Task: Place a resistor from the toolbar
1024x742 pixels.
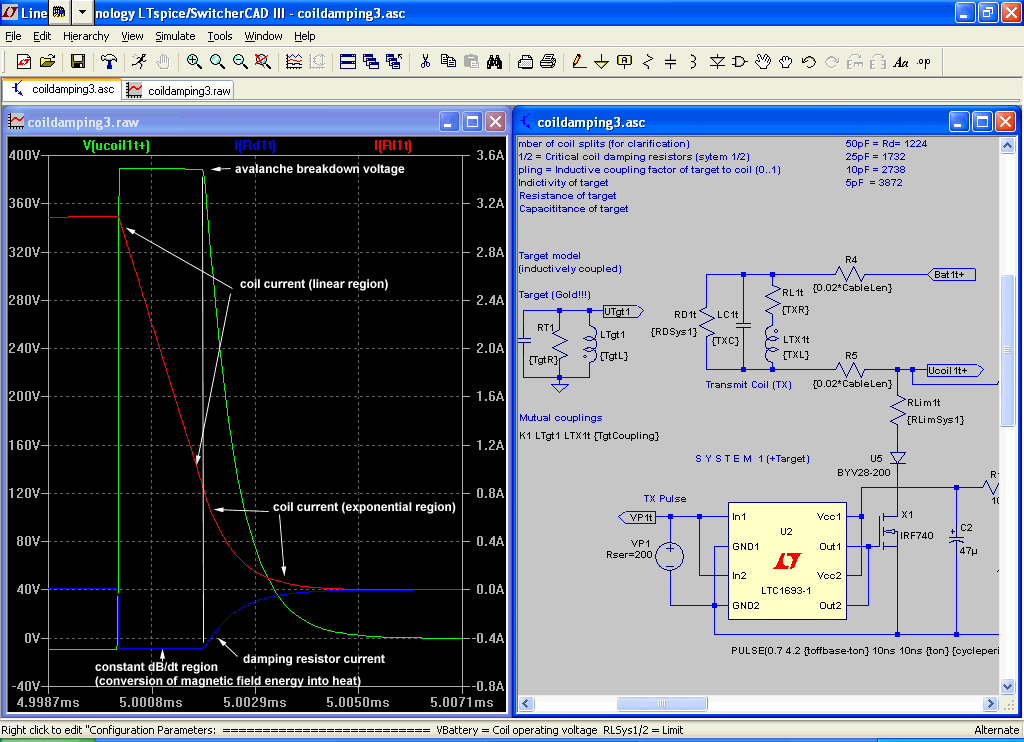Action: tap(648, 61)
